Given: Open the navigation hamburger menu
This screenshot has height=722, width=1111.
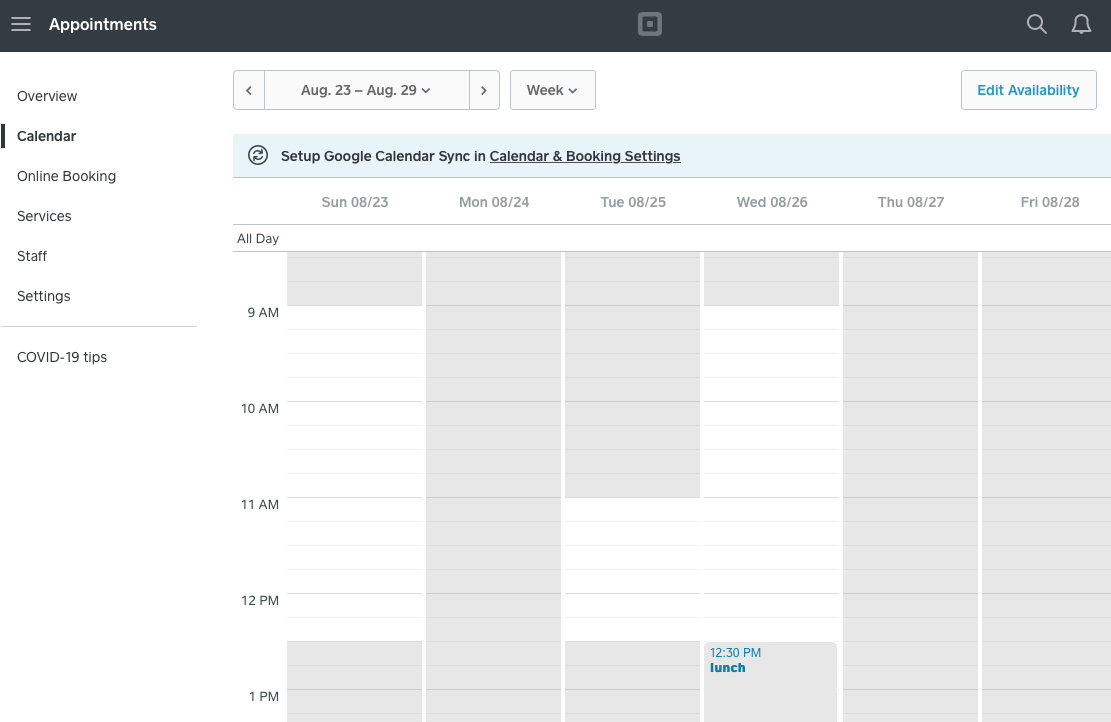Looking at the screenshot, I should pyautogui.click(x=21, y=24).
